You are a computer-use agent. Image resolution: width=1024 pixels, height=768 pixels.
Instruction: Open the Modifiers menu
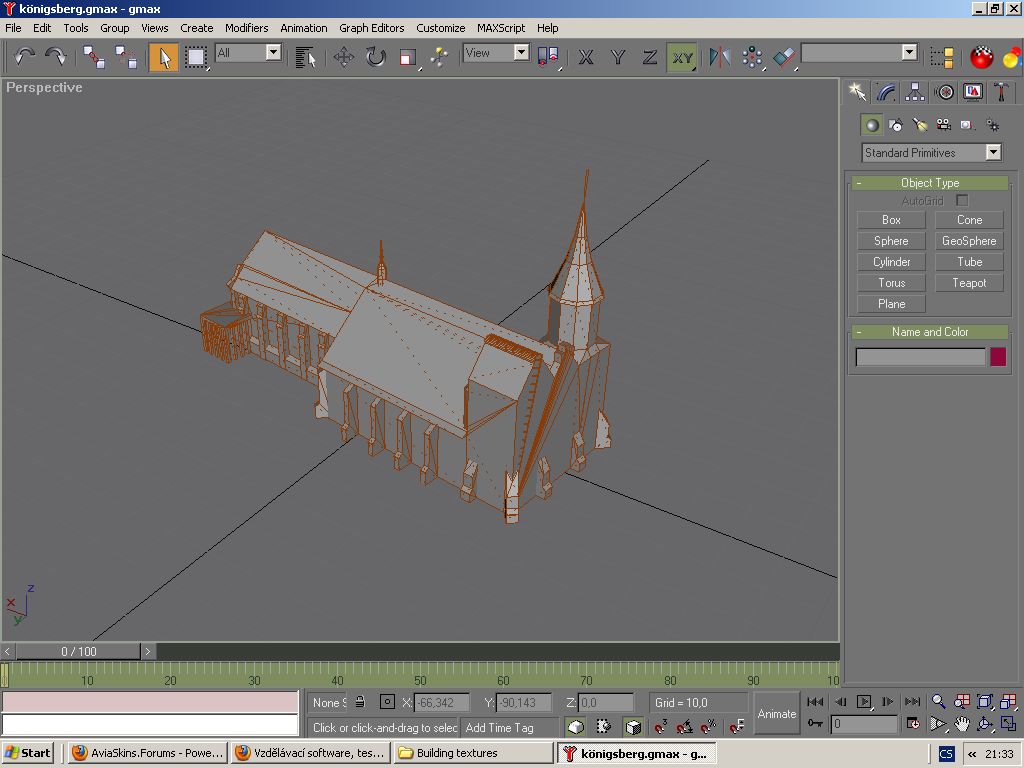(x=246, y=28)
